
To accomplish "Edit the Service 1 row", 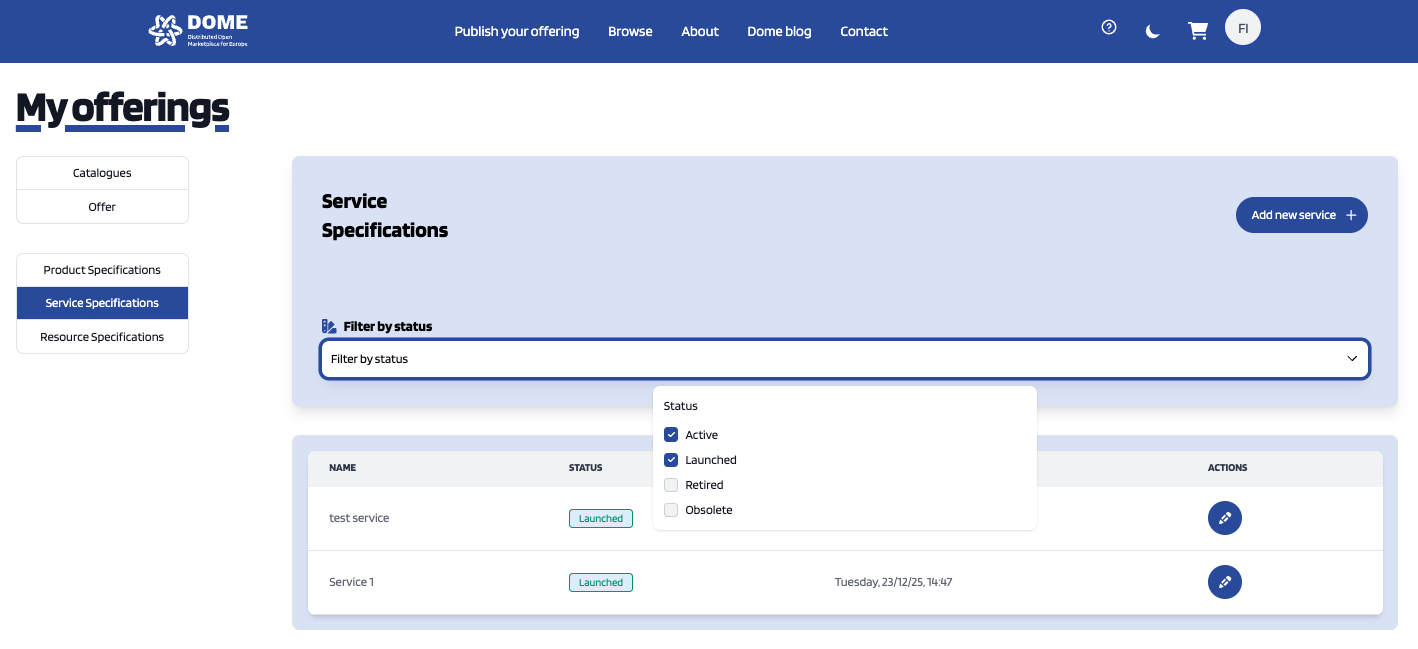I will [1224, 582].
